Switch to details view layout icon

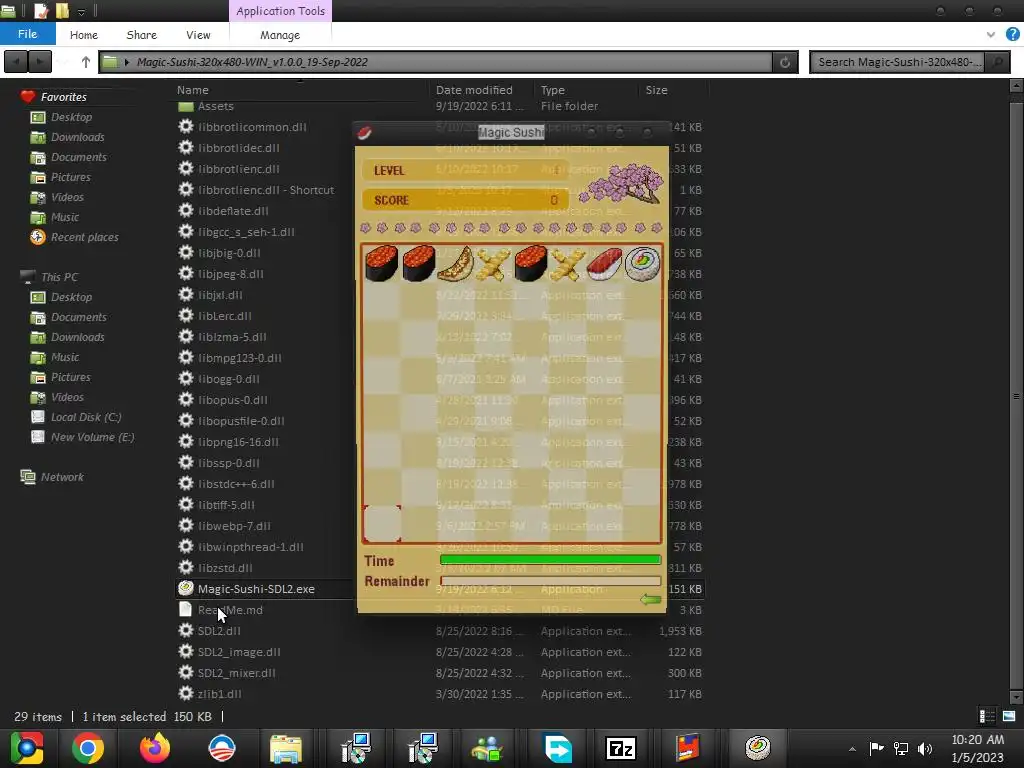[x=987, y=716]
